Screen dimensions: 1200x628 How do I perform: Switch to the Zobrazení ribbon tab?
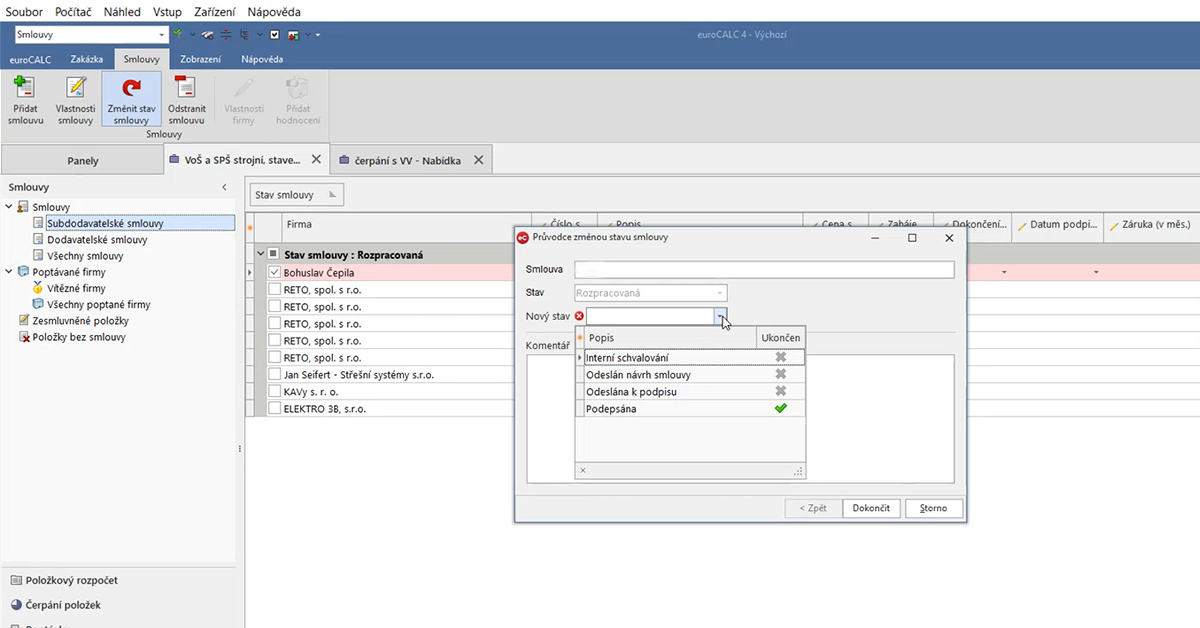click(200, 59)
